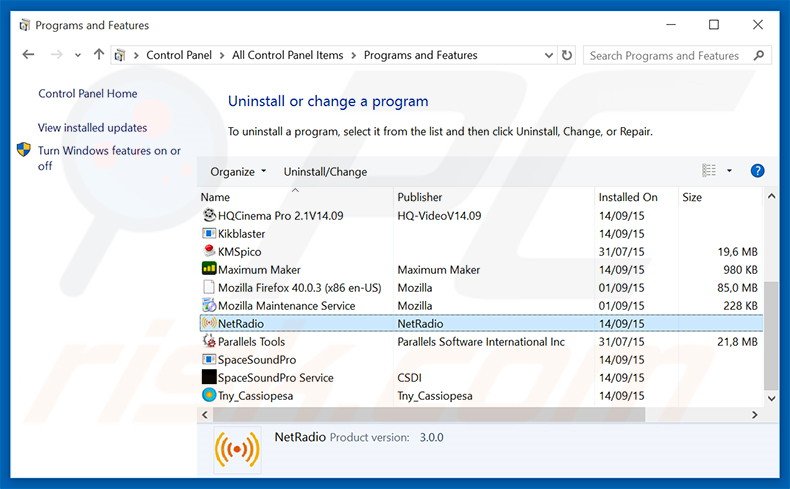Select Mozilla Firefox 40.0.3 entry

tap(300, 288)
